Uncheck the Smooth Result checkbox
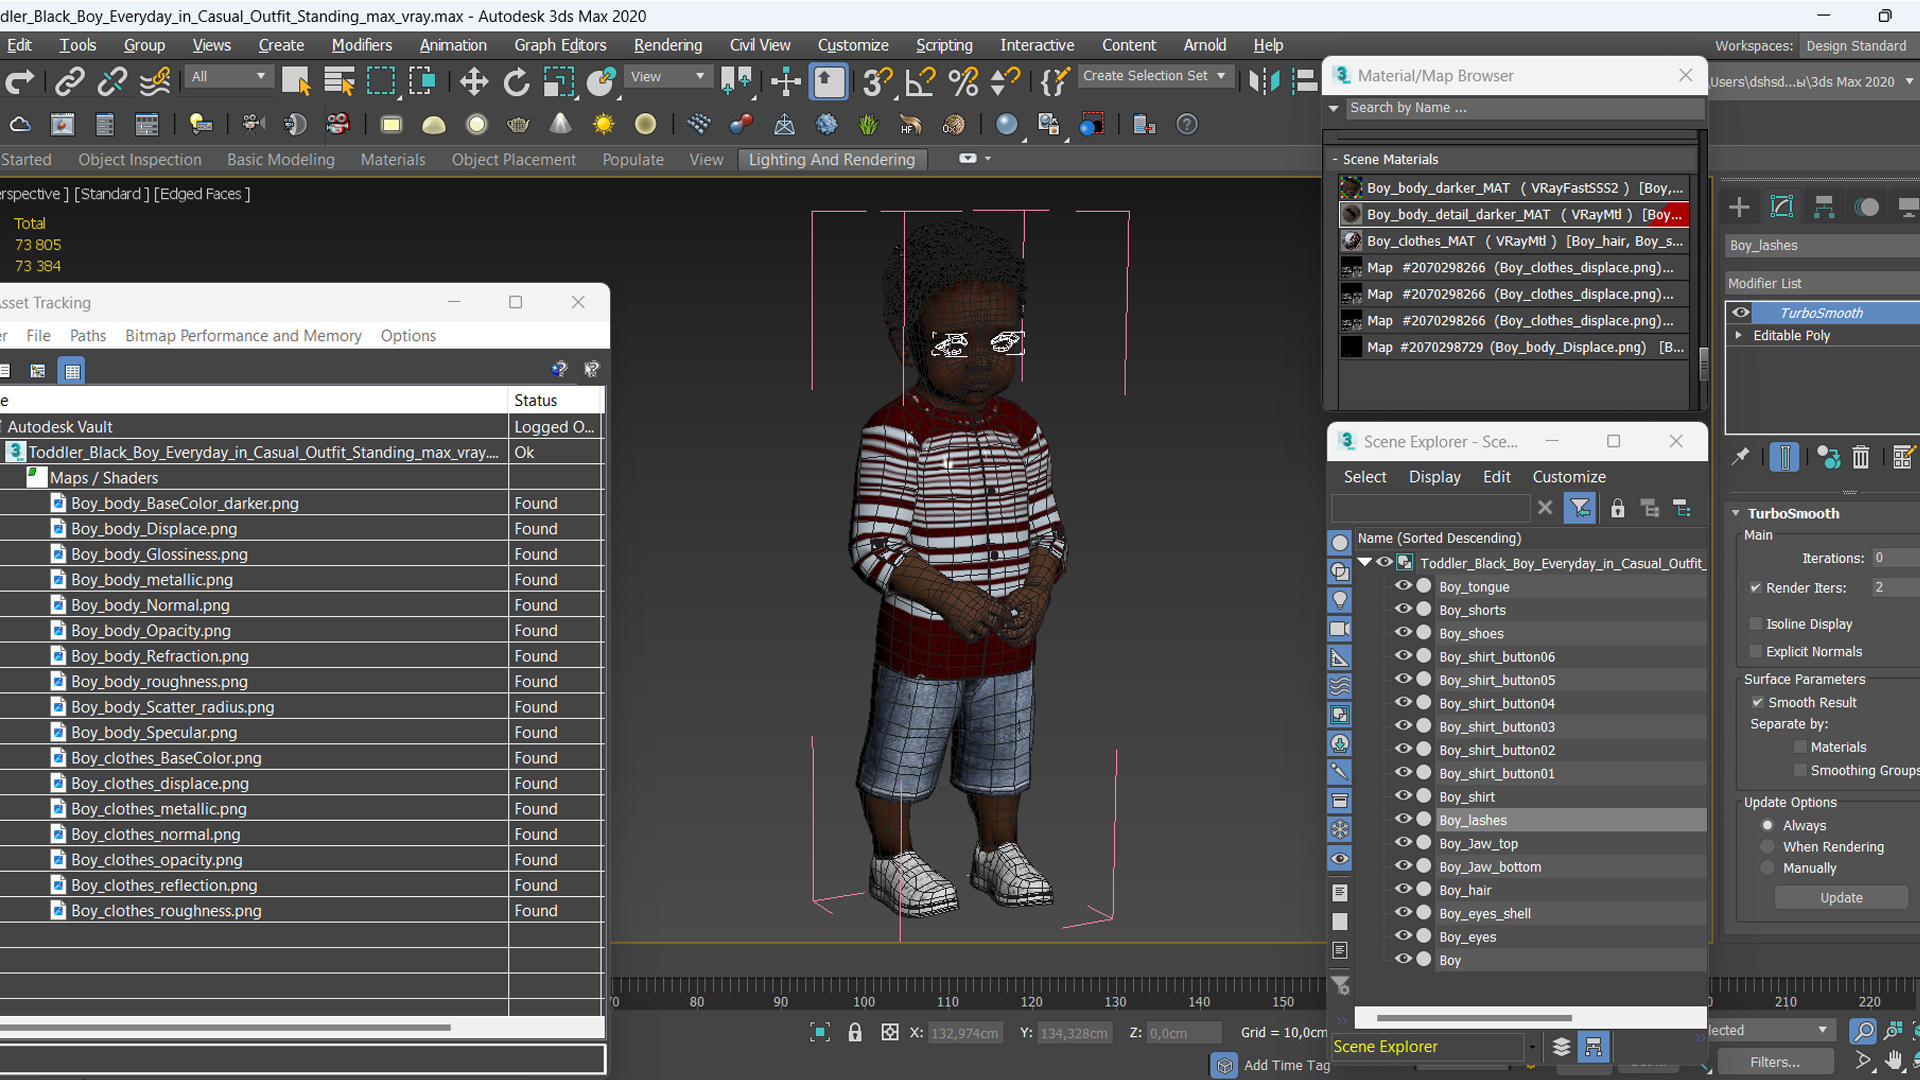The height and width of the screenshot is (1080, 1920). [x=1757, y=702]
